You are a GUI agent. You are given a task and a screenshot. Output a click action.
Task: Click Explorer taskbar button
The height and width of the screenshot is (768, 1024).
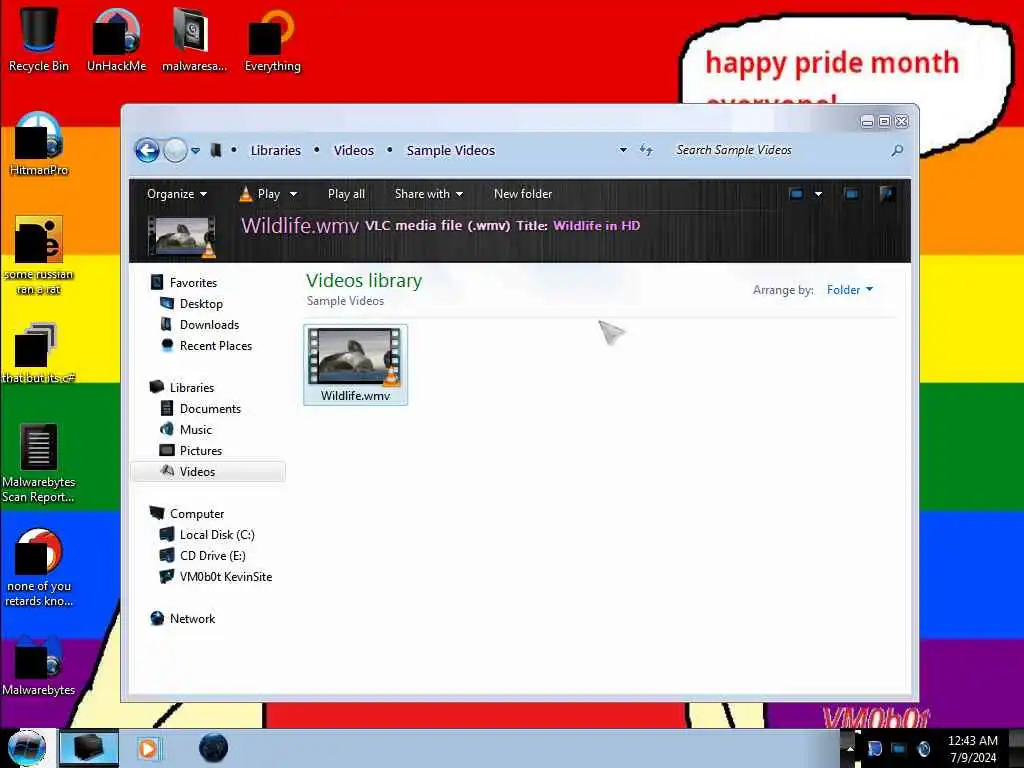pyautogui.click(x=89, y=748)
